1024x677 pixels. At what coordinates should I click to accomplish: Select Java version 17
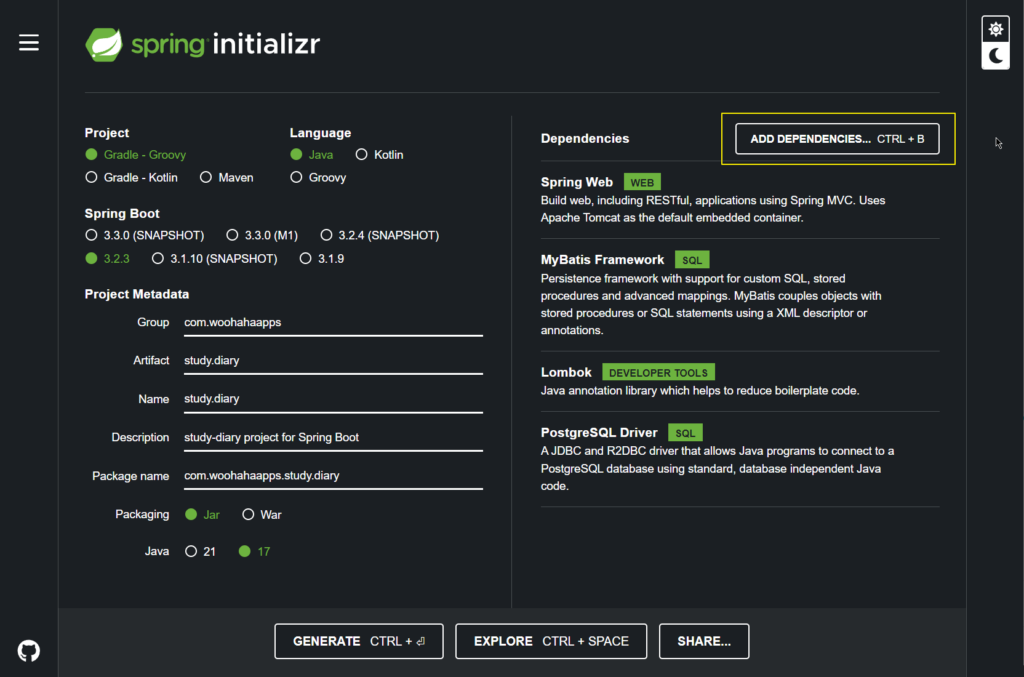point(255,552)
